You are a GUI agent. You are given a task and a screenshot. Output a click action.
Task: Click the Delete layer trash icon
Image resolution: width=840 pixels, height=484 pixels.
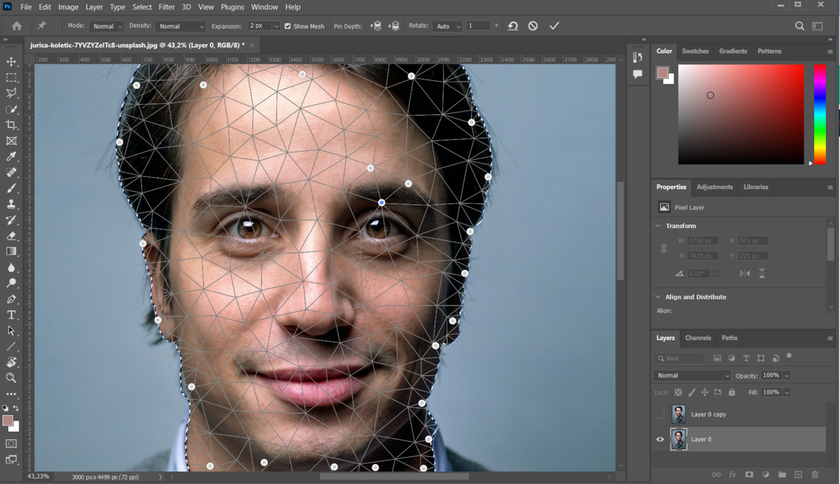point(815,474)
